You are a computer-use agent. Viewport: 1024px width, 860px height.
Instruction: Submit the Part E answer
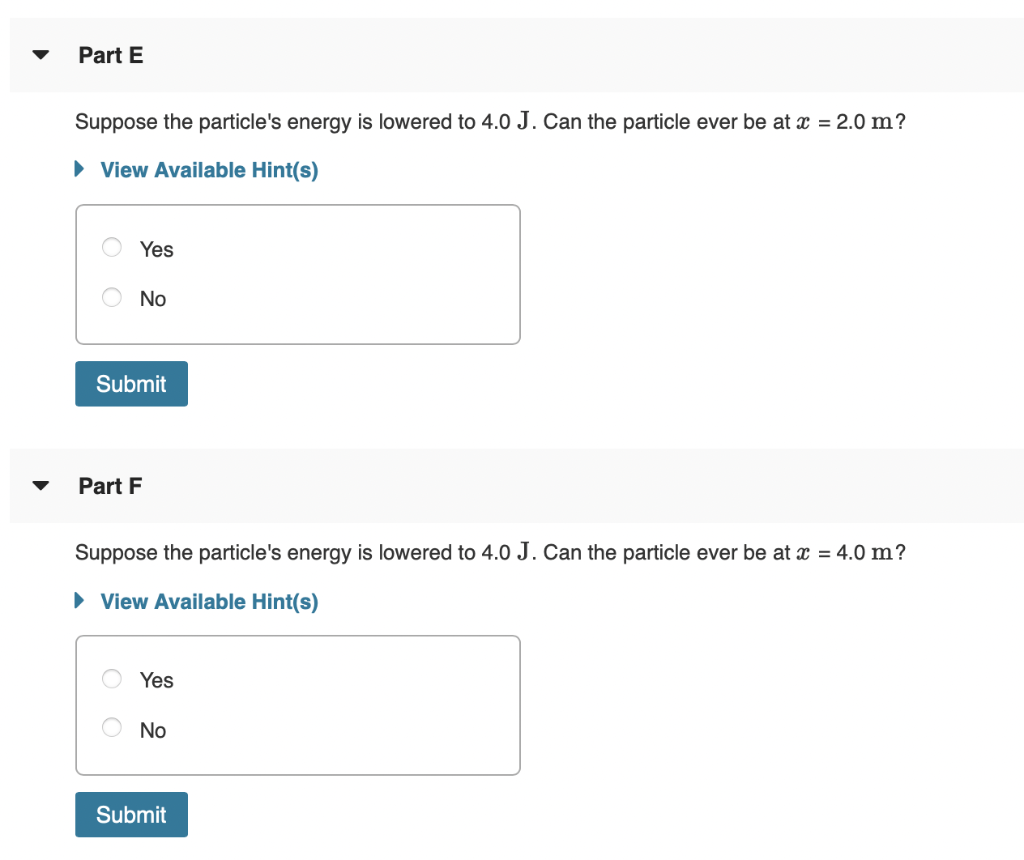coord(131,383)
